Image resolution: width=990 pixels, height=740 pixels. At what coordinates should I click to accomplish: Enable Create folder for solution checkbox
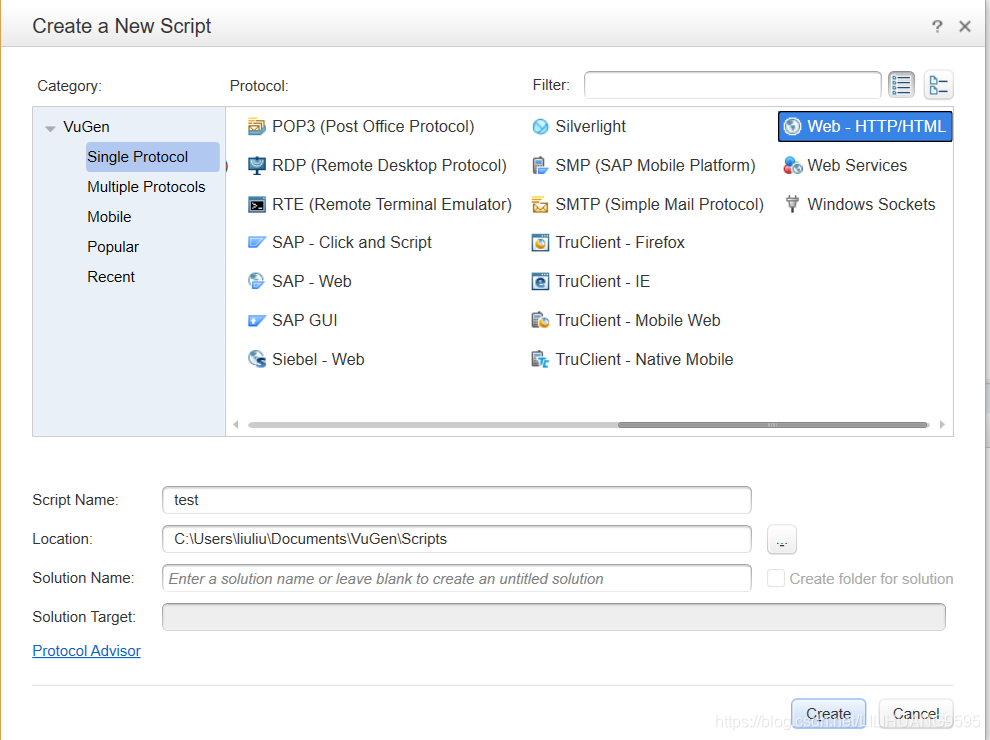(775, 578)
